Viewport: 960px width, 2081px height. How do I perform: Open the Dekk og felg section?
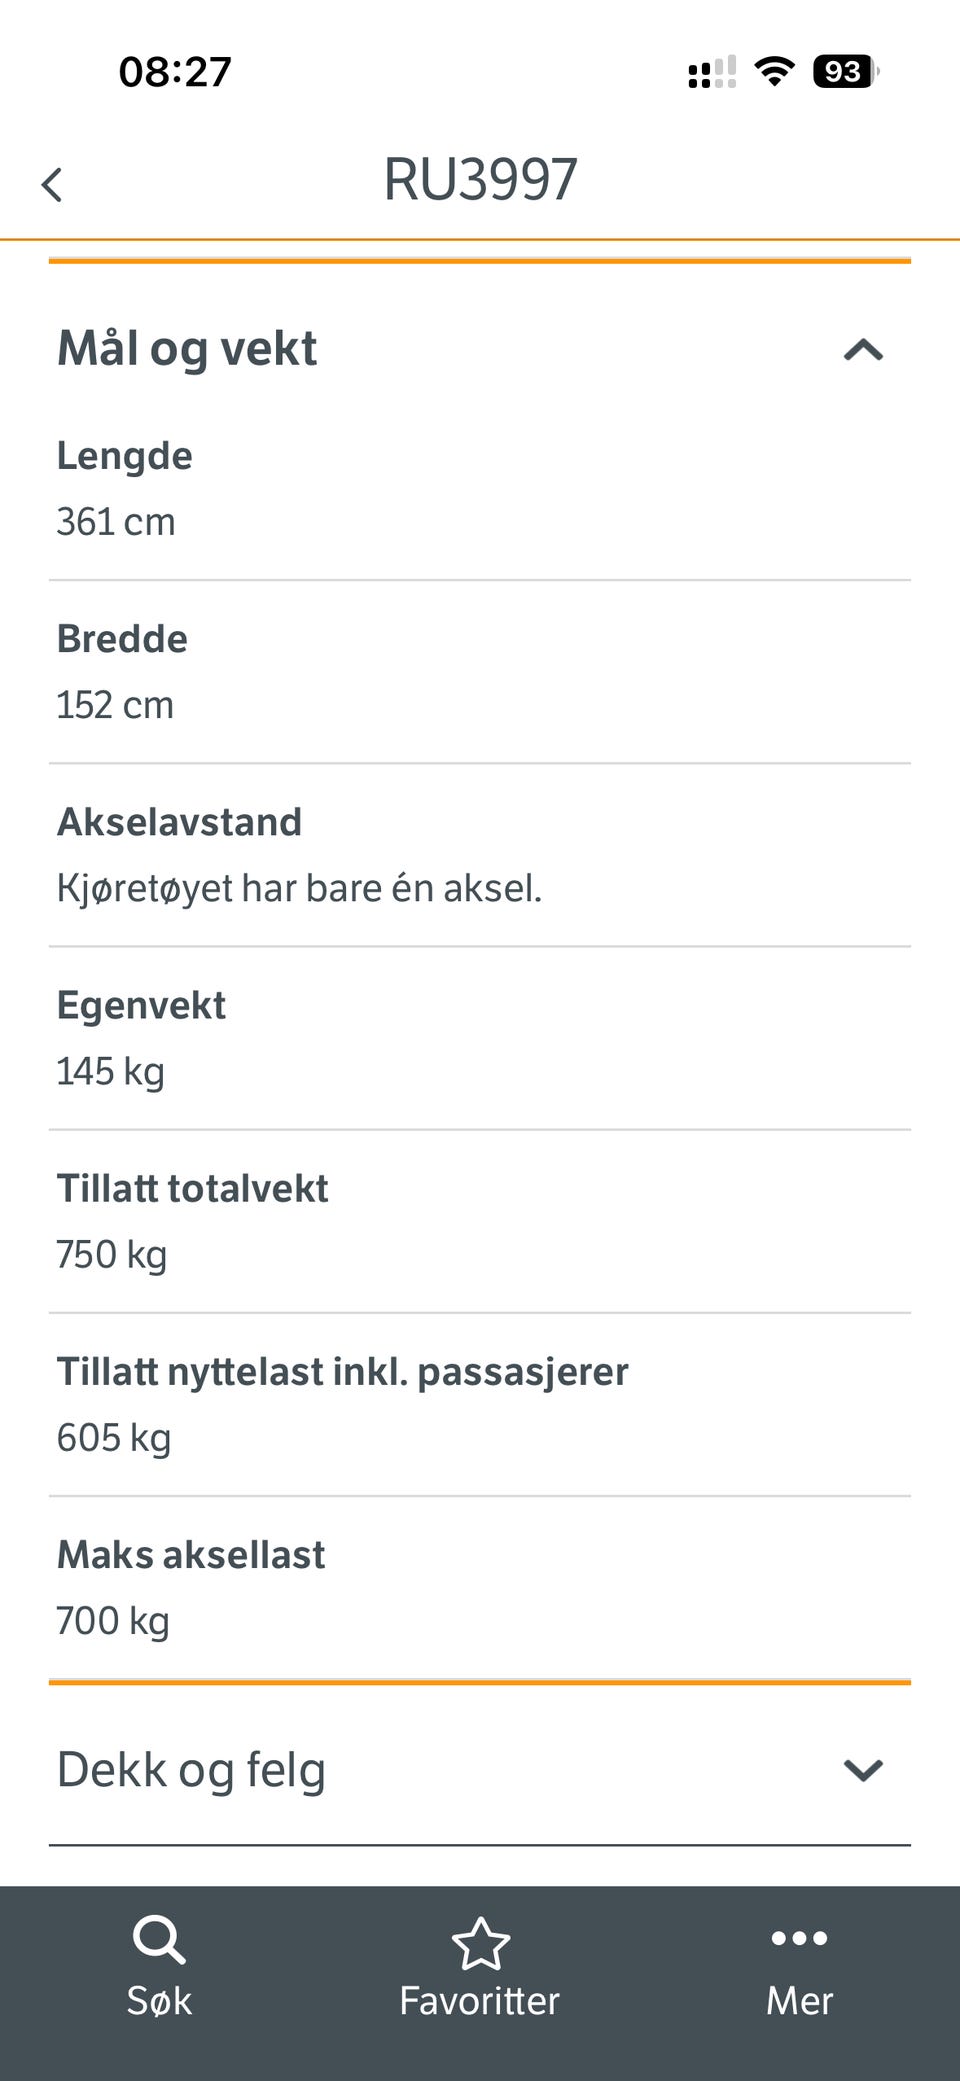pyautogui.click(x=191, y=1770)
